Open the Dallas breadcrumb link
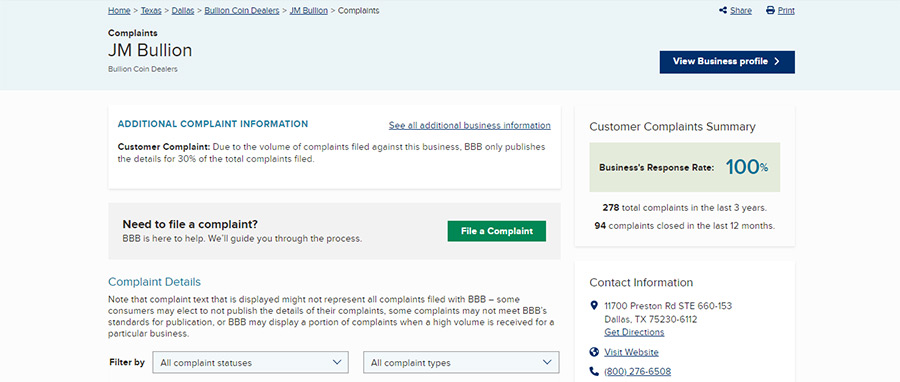The height and width of the screenshot is (382, 900). click(183, 10)
